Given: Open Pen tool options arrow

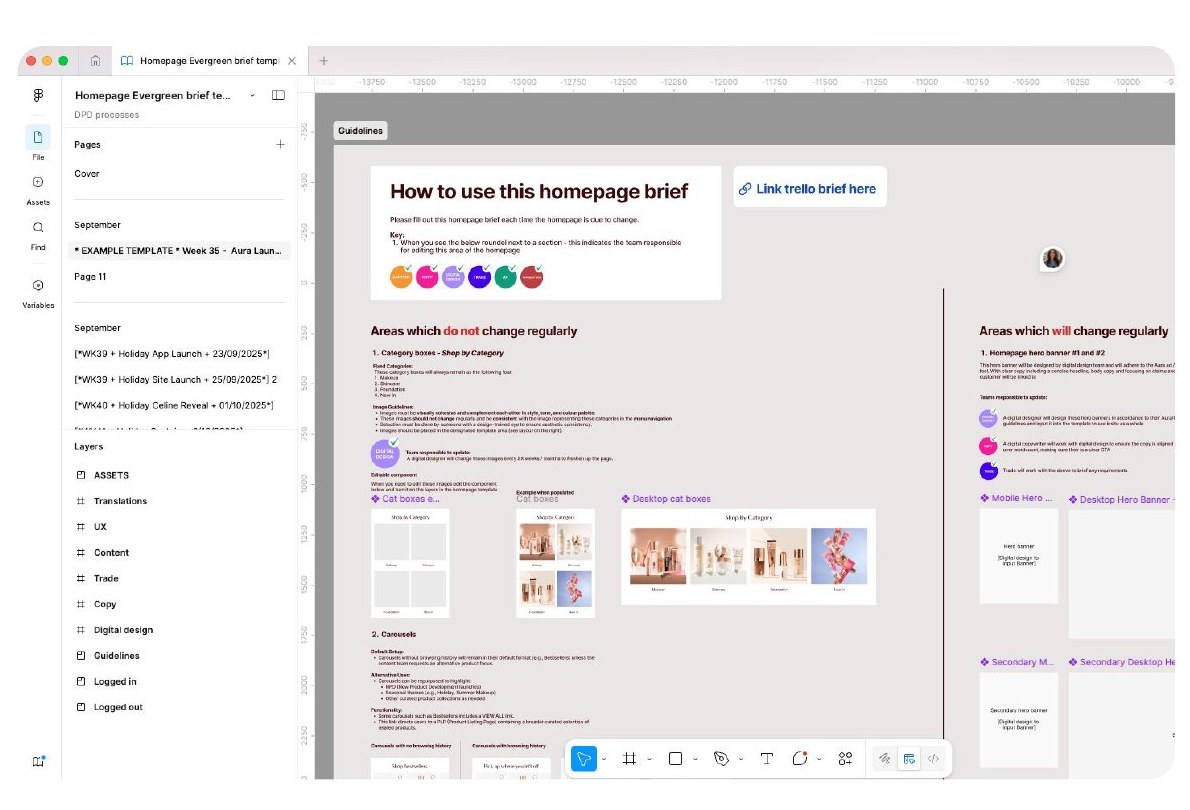Looking at the screenshot, I should [x=741, y=759].
